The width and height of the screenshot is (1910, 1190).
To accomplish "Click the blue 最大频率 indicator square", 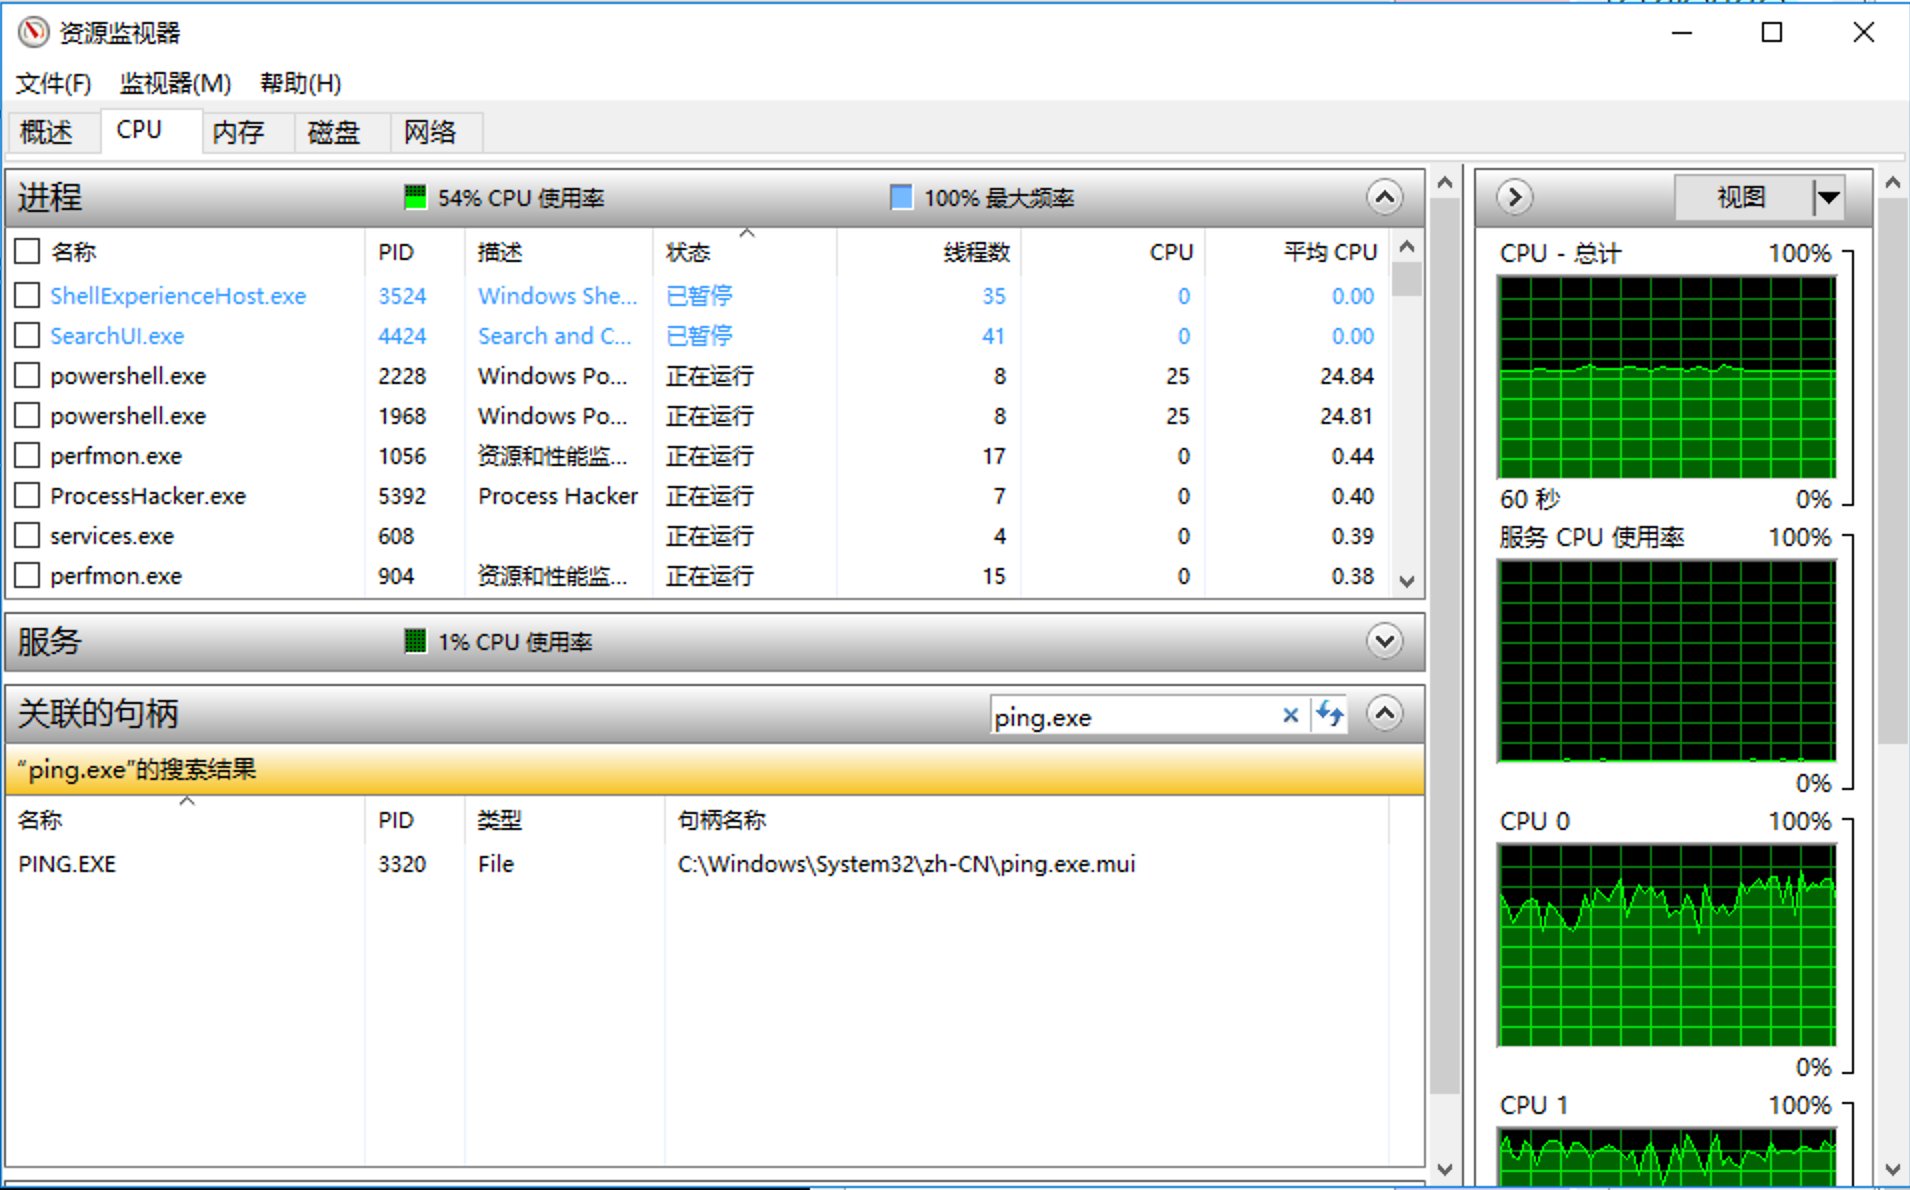I will click(901, 197).
